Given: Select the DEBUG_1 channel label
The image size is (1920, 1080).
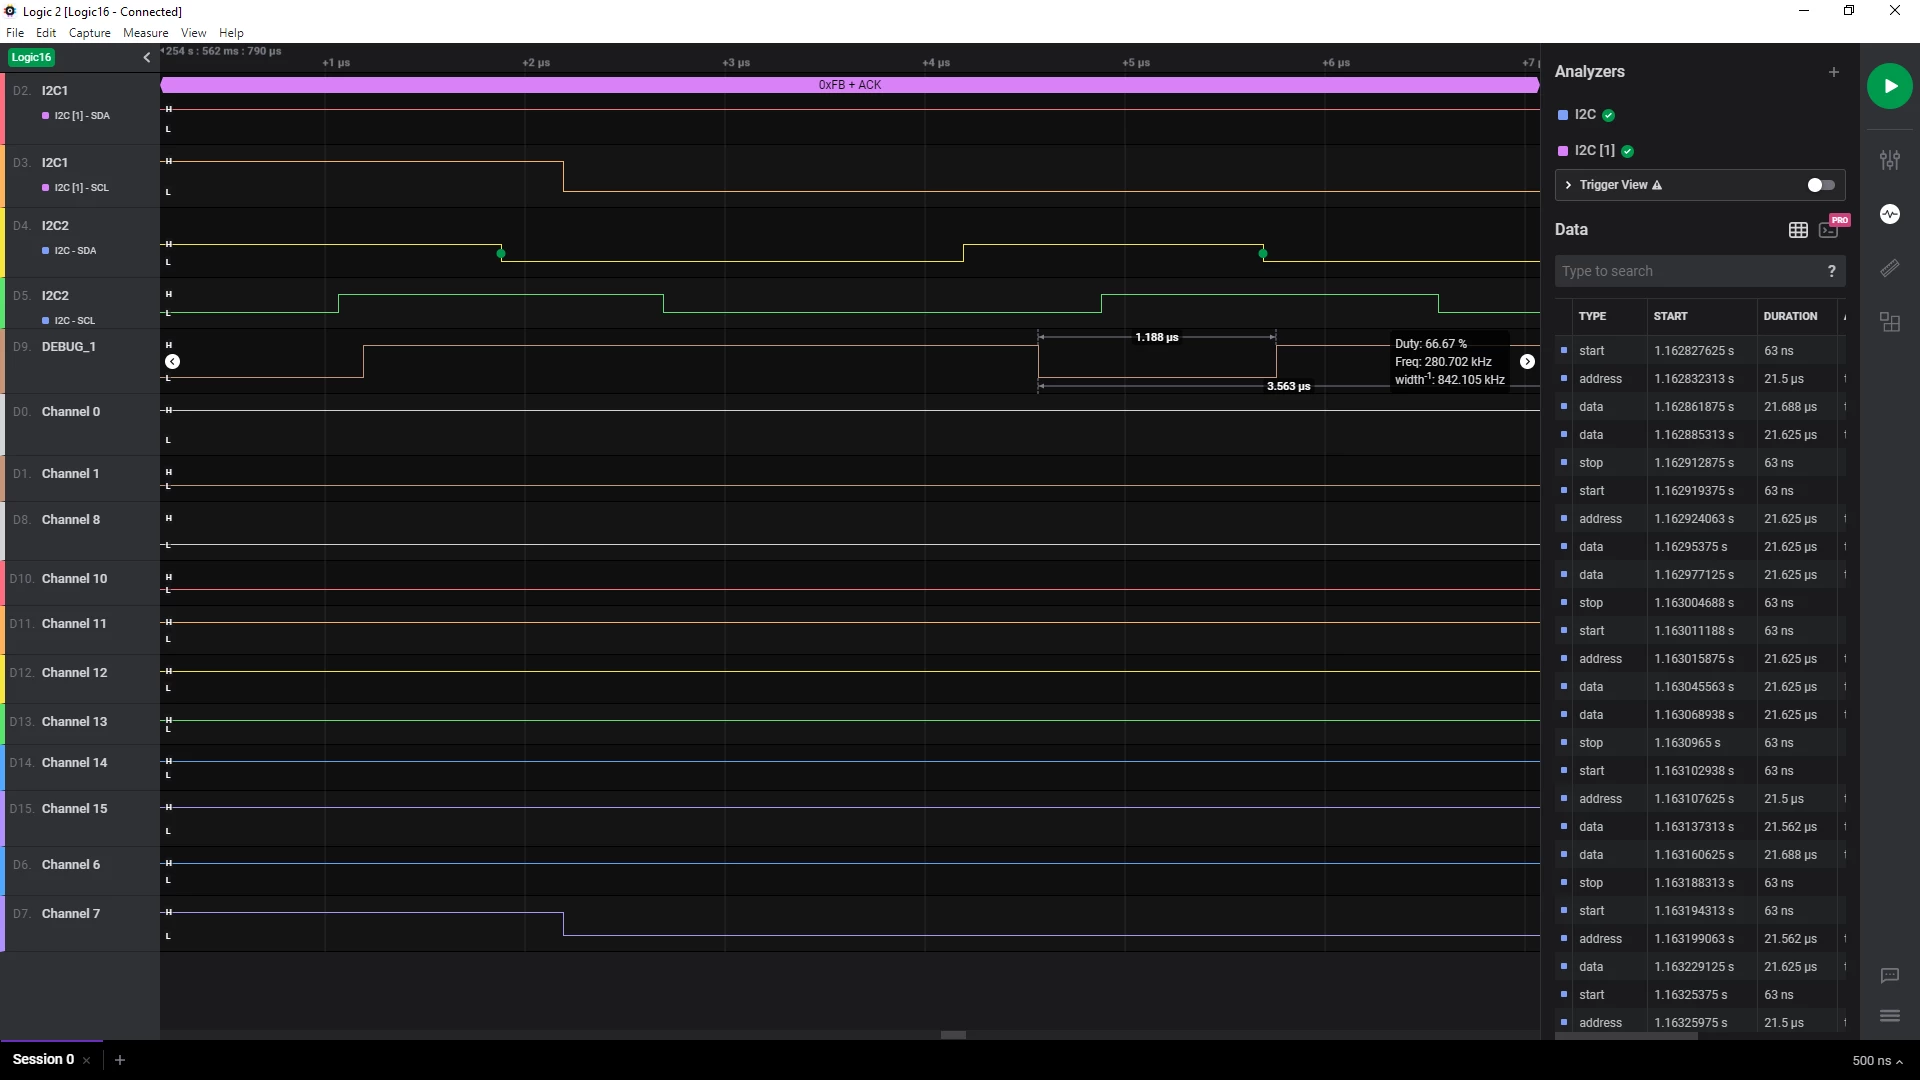Looking at the screenshot, I should point(69,347).
